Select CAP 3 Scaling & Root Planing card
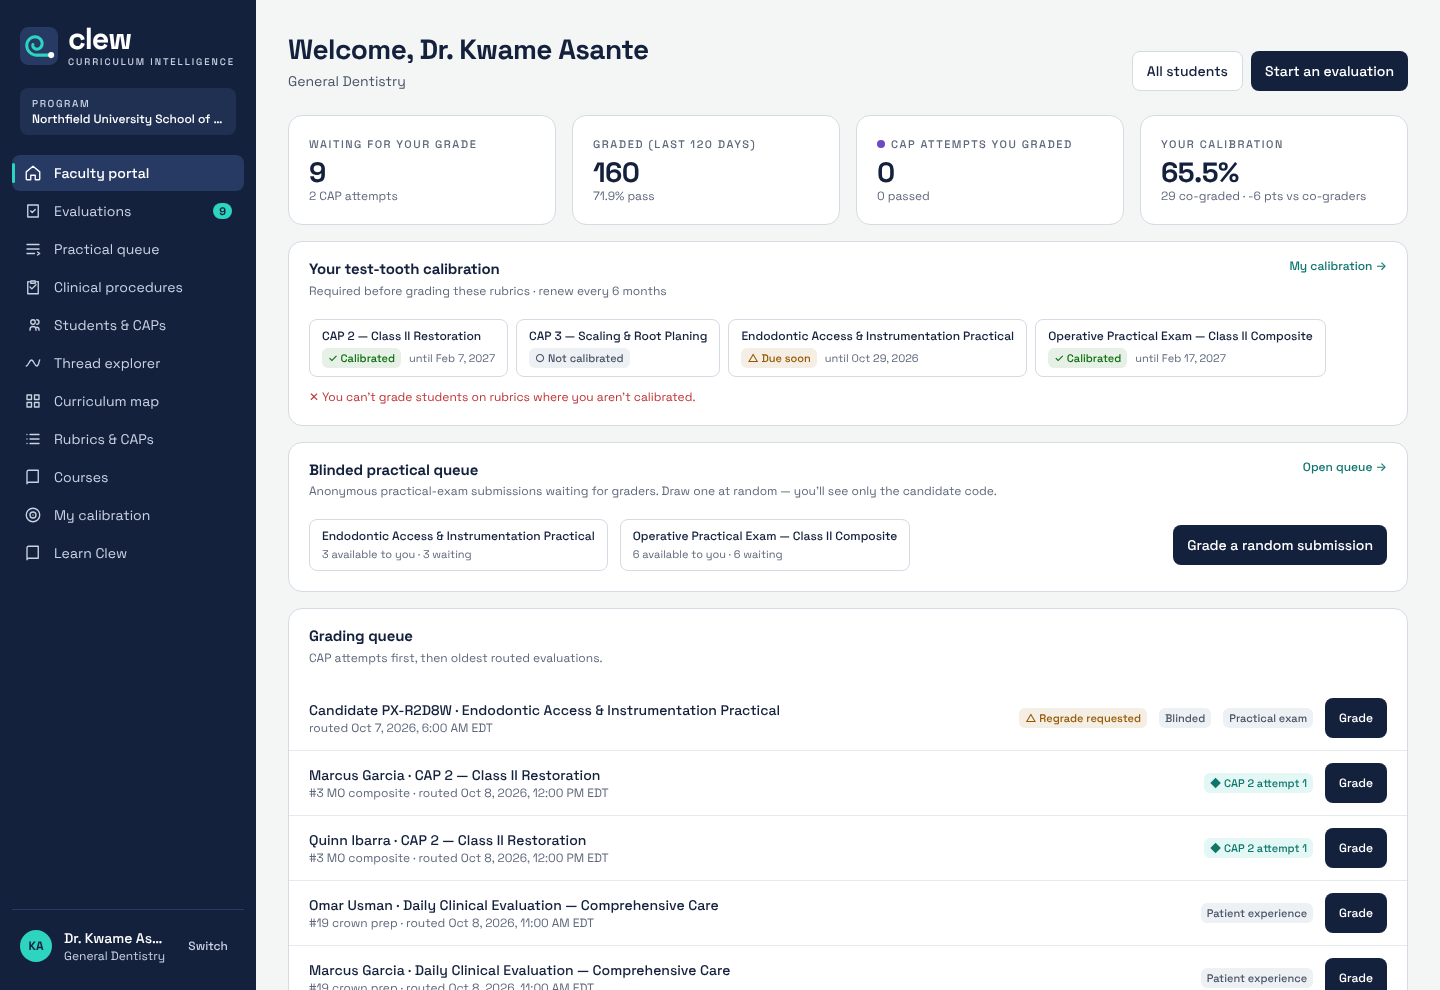 click(x=618, y=348)
